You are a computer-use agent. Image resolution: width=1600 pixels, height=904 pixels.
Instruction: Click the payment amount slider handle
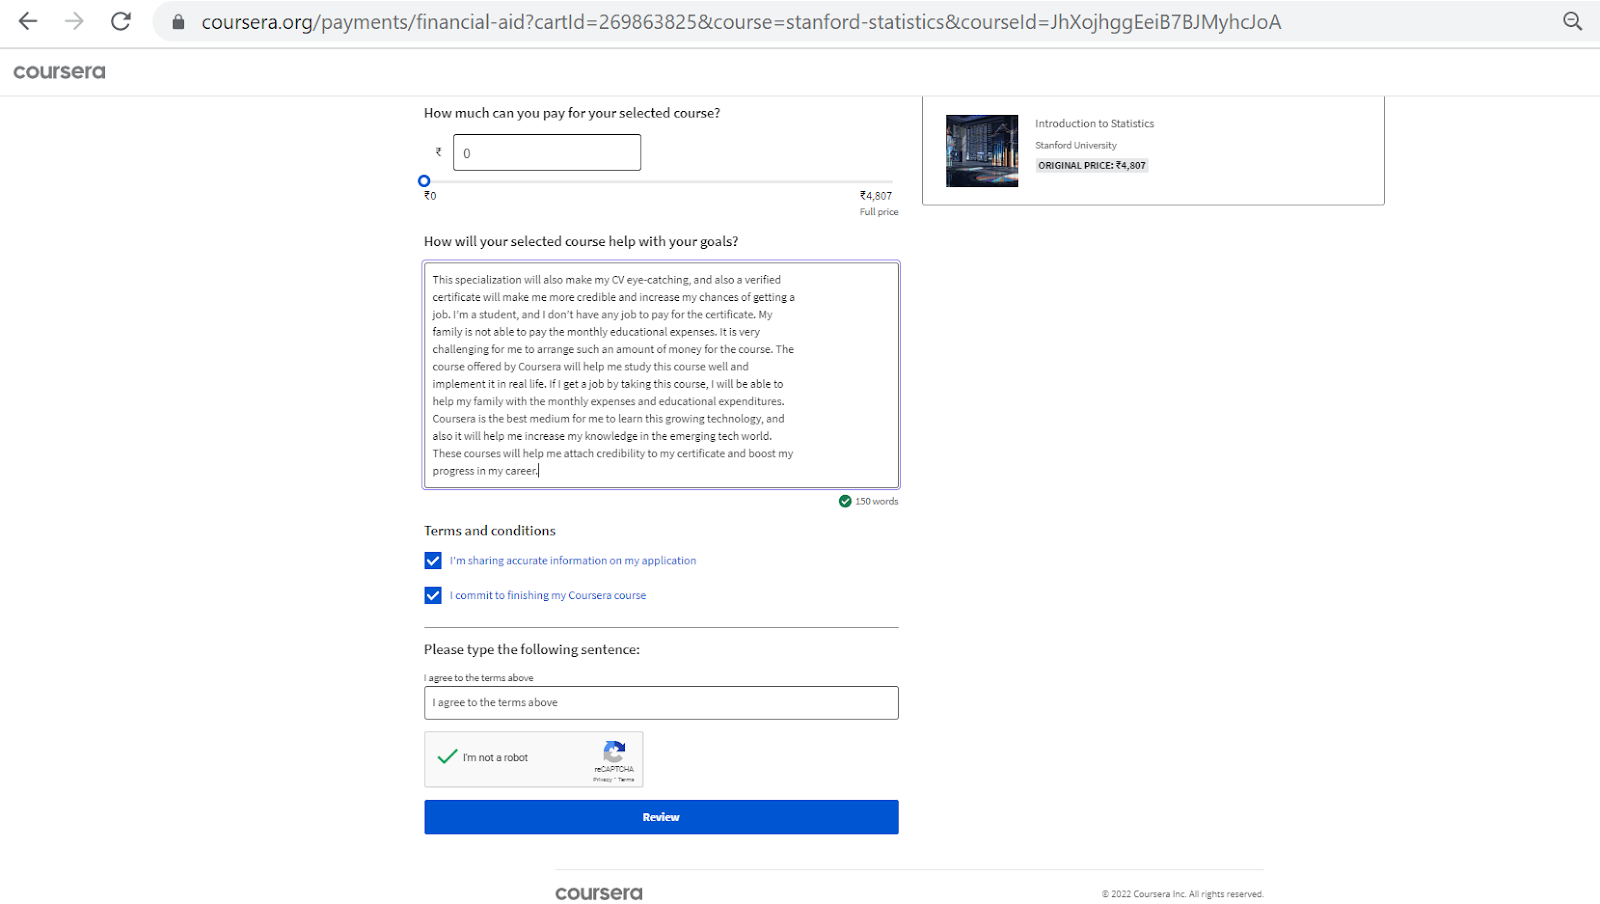[424, 181]
